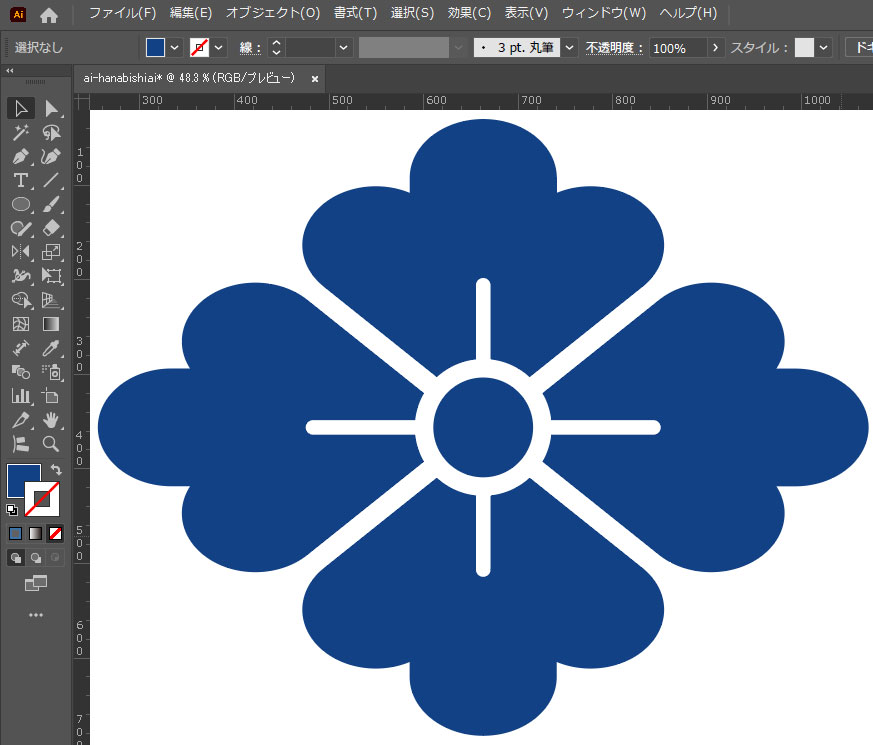The height and width of the screenshot is (745, 873).
Task: Open the 効果(C) menu
Action: (469, 13)
